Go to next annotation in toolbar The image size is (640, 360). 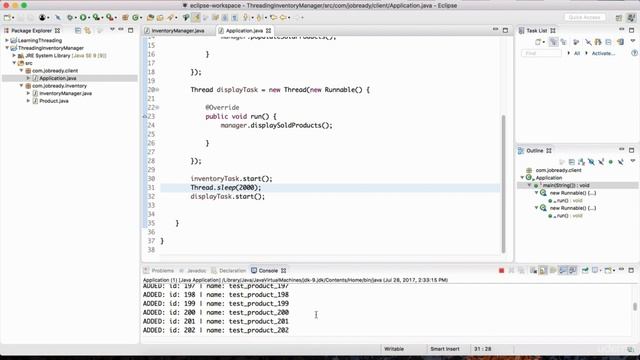(246, 18)
